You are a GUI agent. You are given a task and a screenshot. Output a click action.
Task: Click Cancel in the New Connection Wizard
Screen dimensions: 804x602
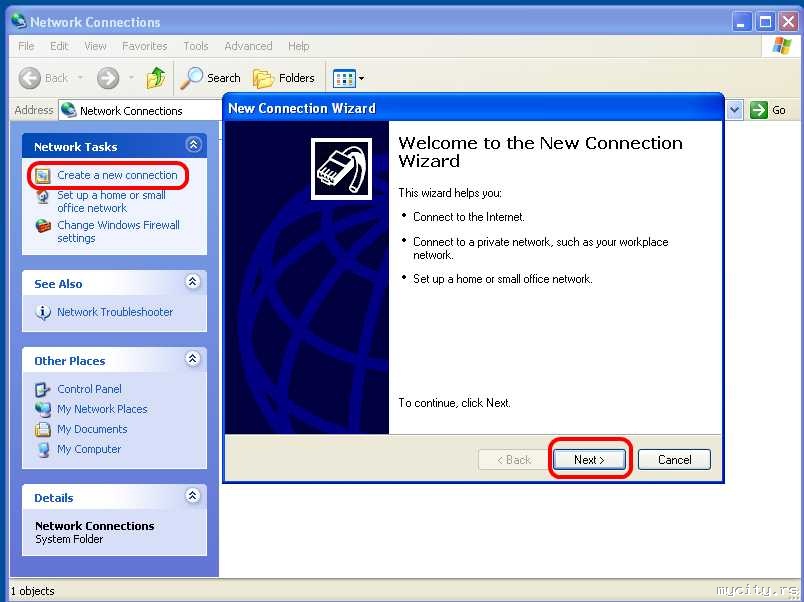point(674,459)
